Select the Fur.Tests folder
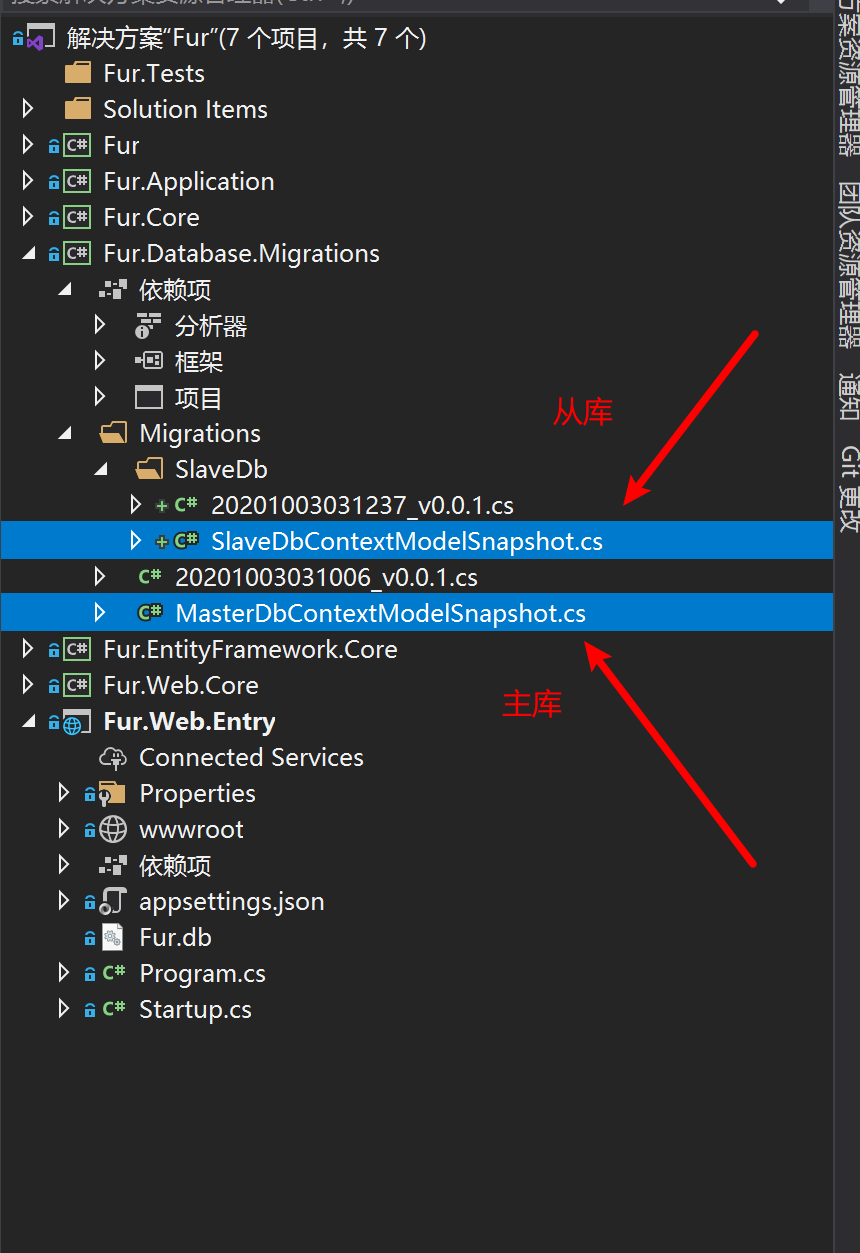Viewport: 860px width, 1253px height. click(x=153, y=74)
